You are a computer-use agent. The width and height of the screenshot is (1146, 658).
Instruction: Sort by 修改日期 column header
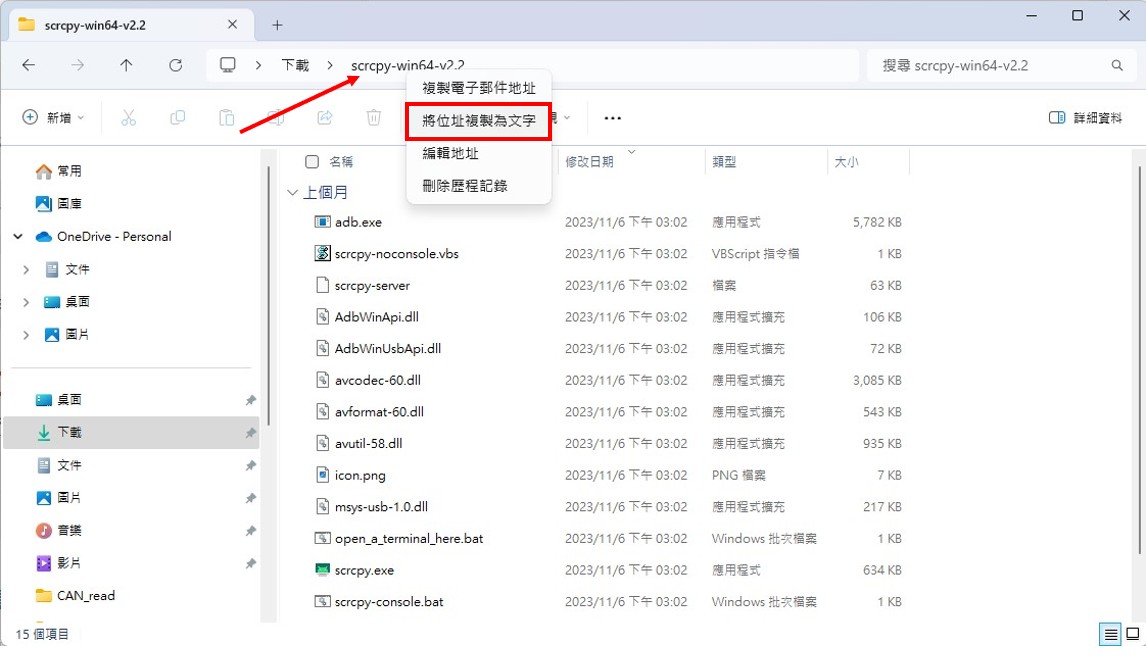589,162
